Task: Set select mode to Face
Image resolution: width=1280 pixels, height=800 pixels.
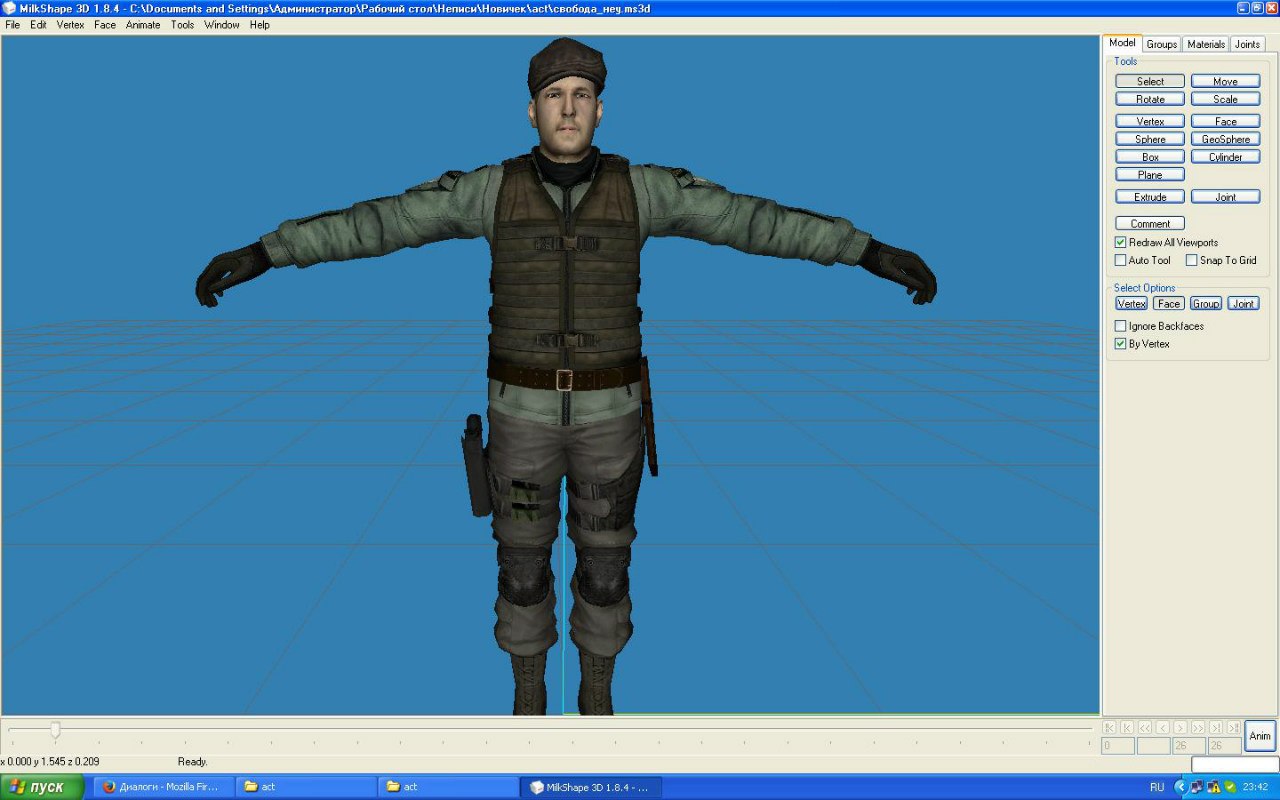Action: tap(1168, 304)
